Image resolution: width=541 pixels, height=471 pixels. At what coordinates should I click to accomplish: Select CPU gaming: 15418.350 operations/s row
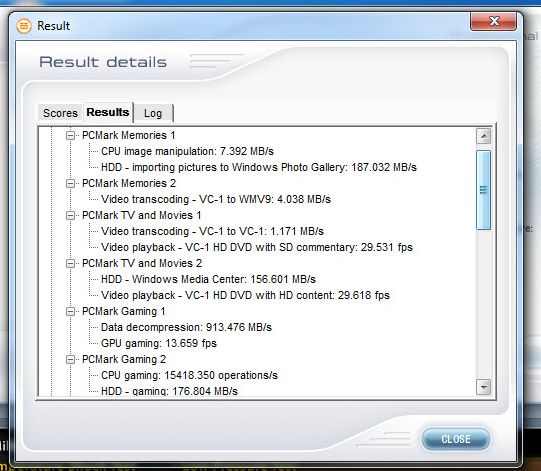189,375
